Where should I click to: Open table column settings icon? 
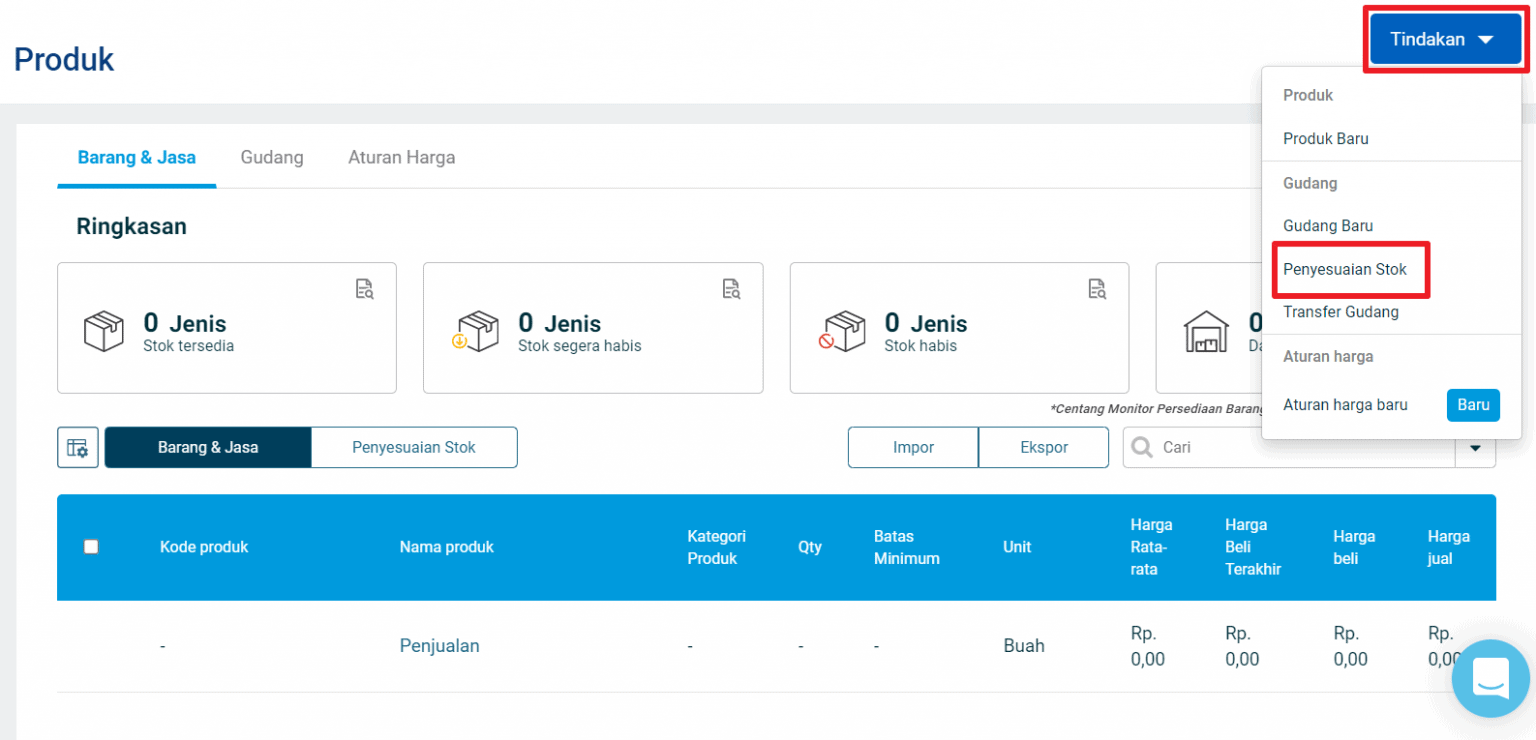coord(77,448)
